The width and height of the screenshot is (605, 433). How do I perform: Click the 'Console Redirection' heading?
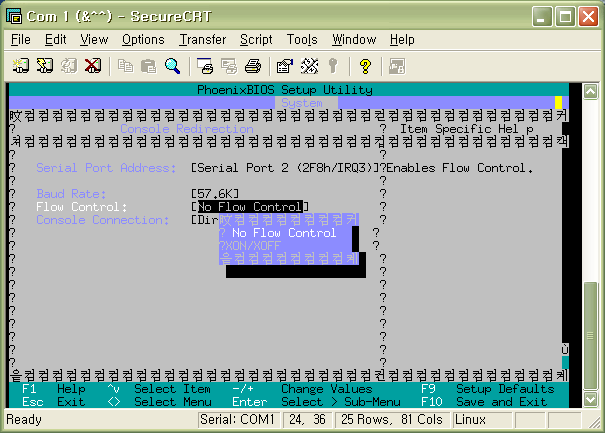(187, 129)
